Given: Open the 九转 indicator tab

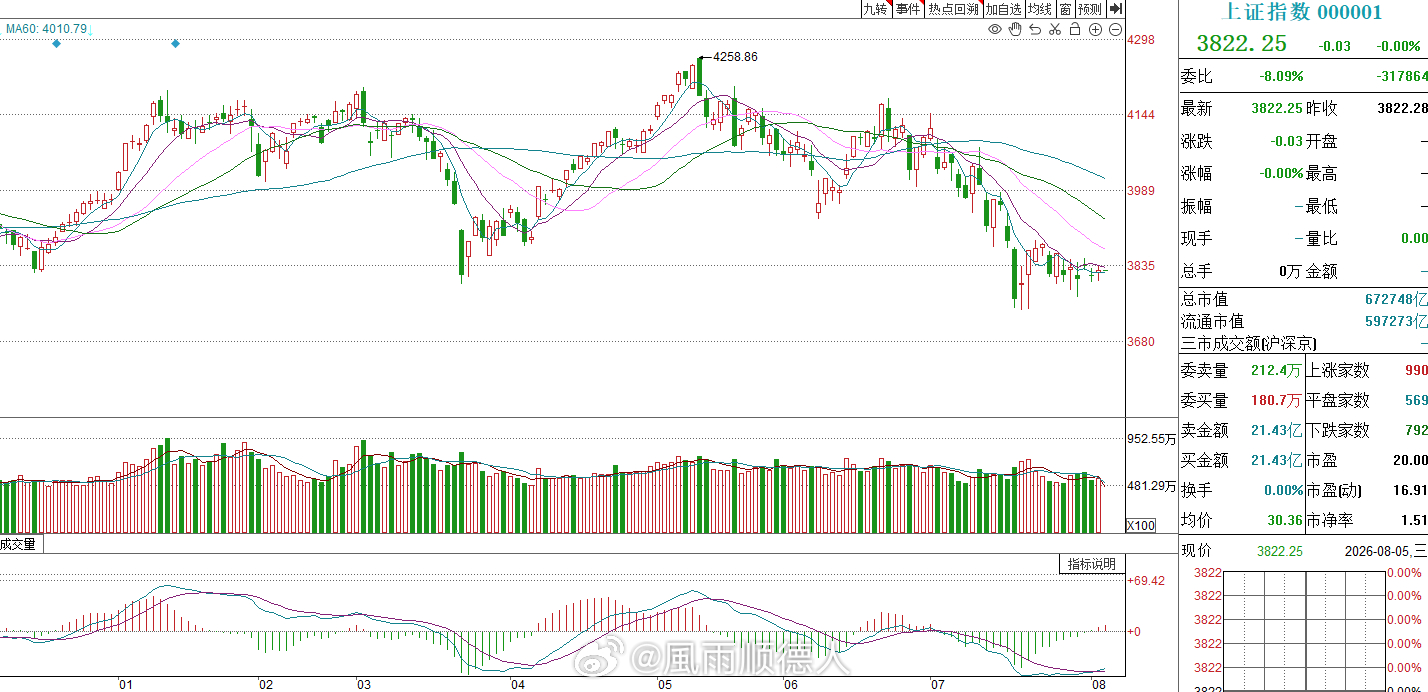Looking at the screenshot, I should tap(875, 9).
